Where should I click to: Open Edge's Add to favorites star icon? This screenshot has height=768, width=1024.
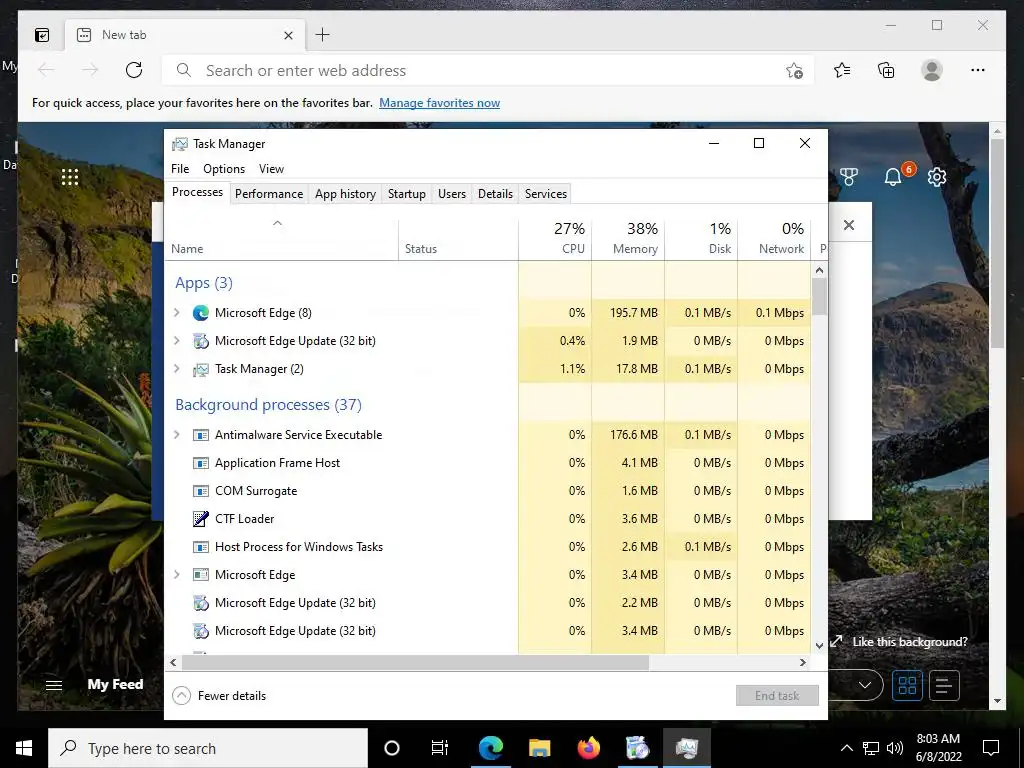point(794,71)
